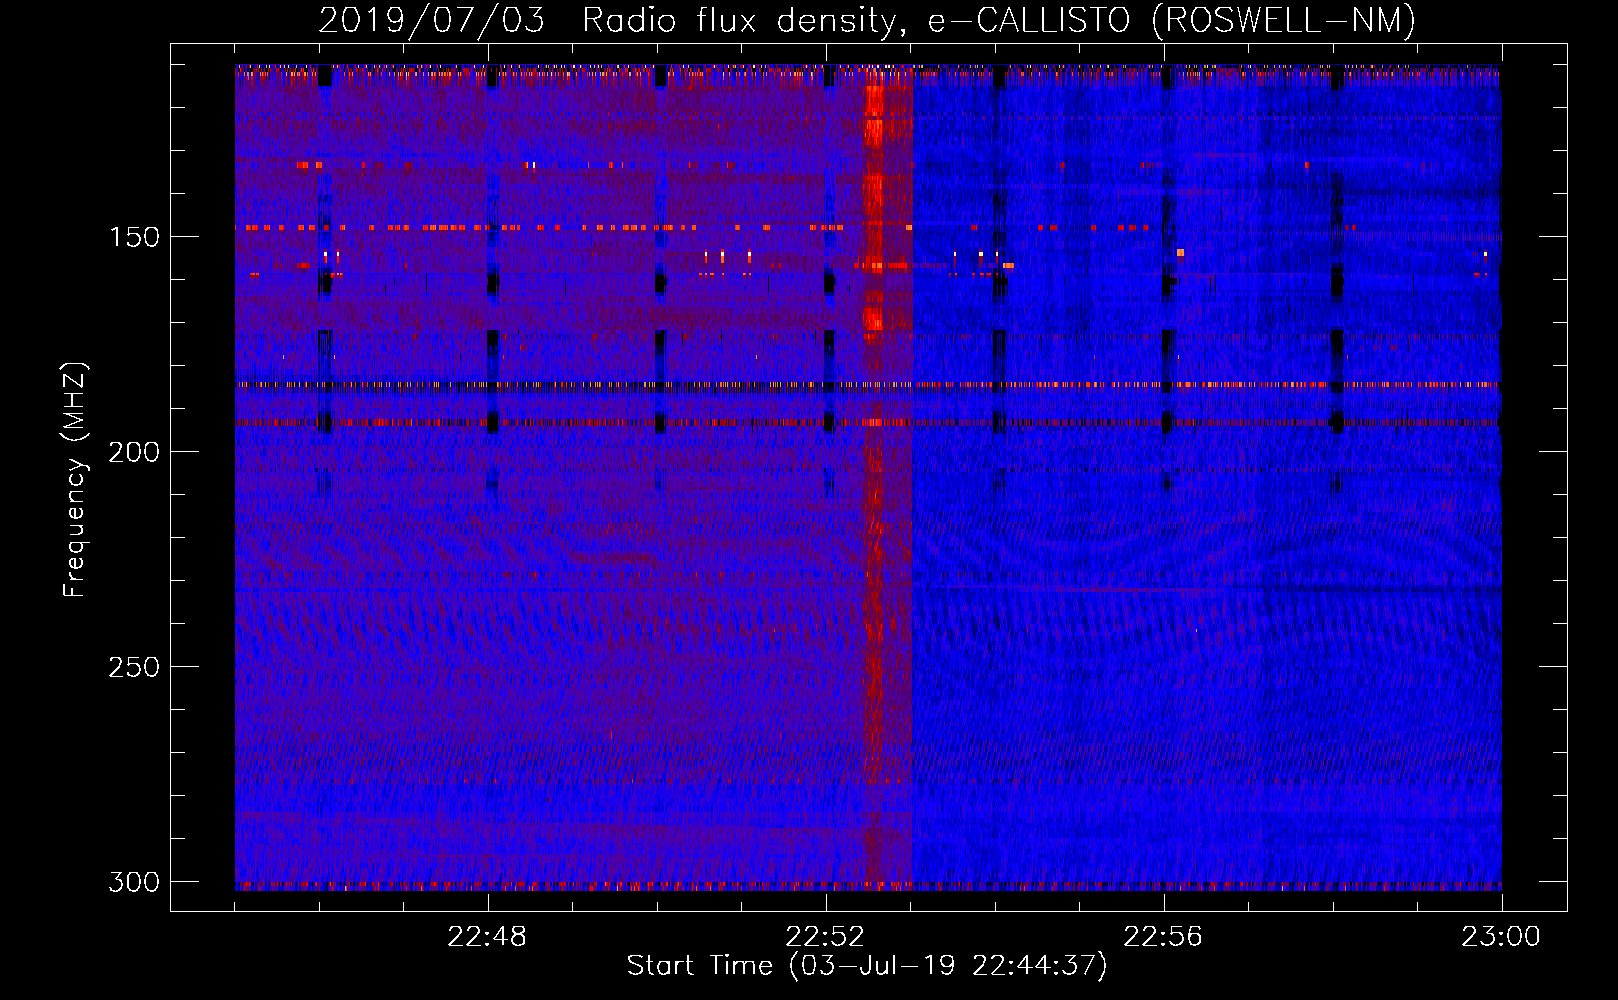Image resolution: width=1618 pixels, height=1000 pixels.
Task: Click the 22:48 time tick label
Action: pyautogui.click(x=487, y=937)
